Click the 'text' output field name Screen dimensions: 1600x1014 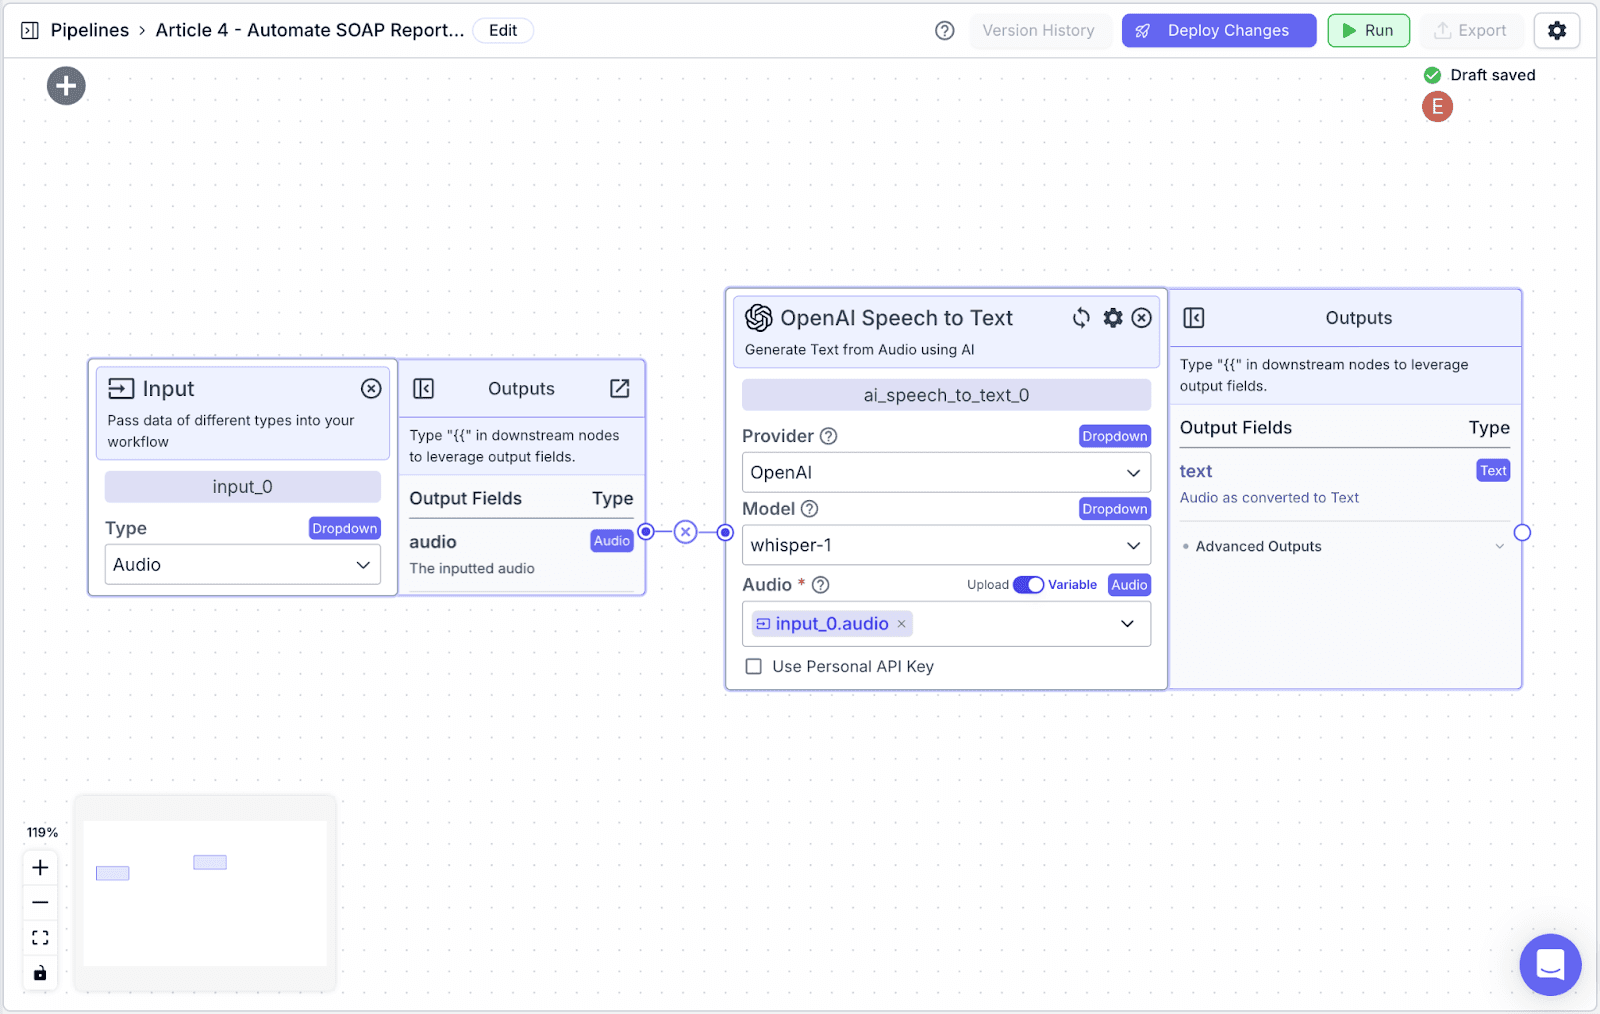1195,471
